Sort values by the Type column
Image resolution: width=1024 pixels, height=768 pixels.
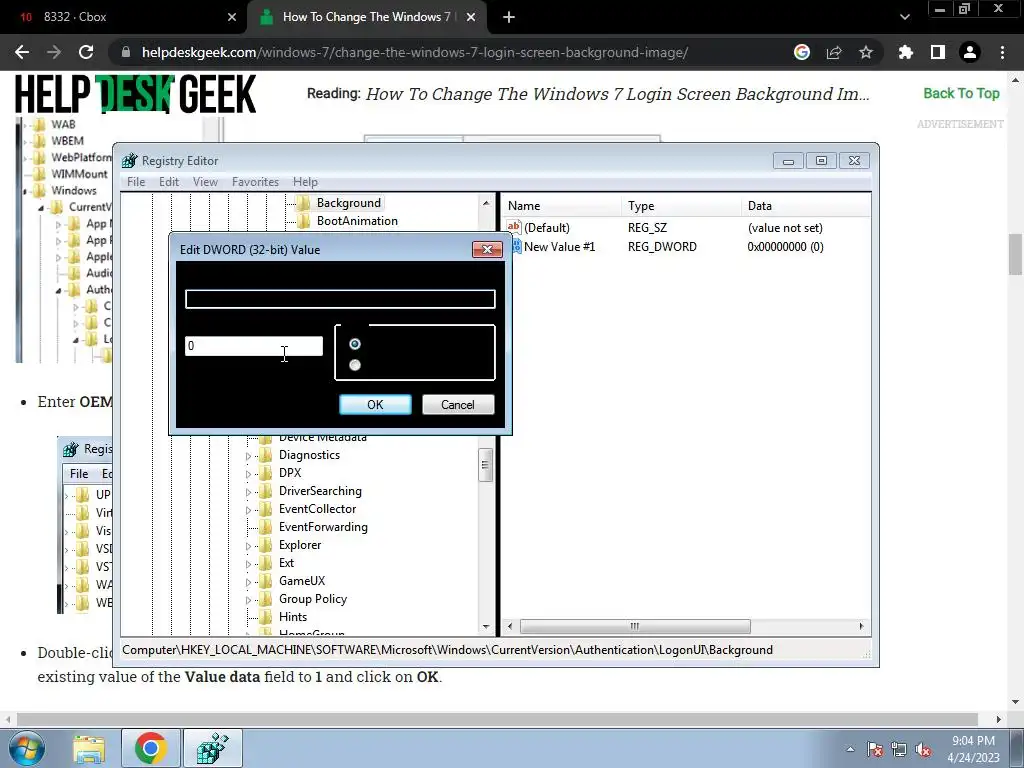pos(682,206)
